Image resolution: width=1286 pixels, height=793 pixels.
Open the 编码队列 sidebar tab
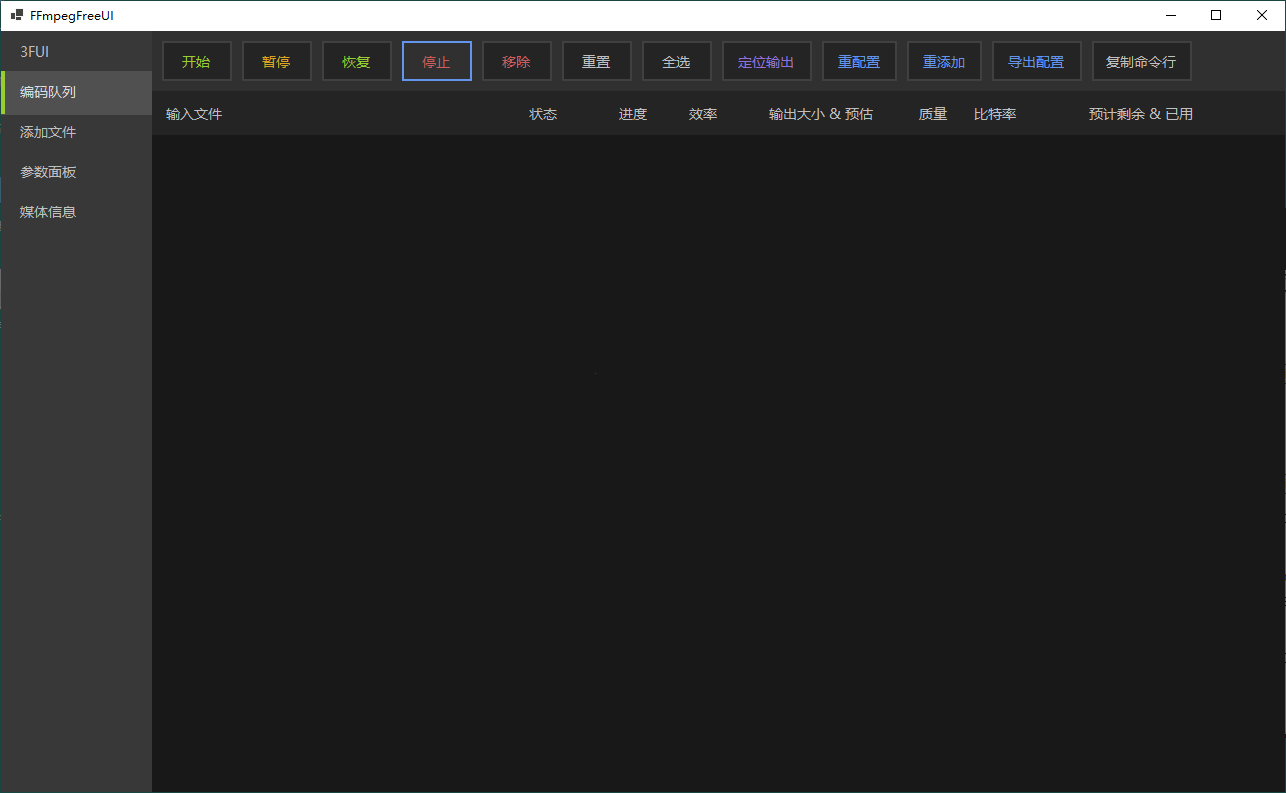point(48,92)
